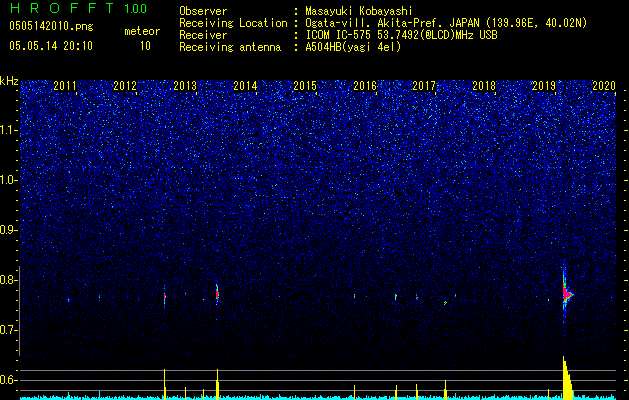Image resolution: width=629 pixels, height=400 pixels.
Task: Click the 'Receiving antenna' label
Action: pyautogui.click(x=230, y=47)
